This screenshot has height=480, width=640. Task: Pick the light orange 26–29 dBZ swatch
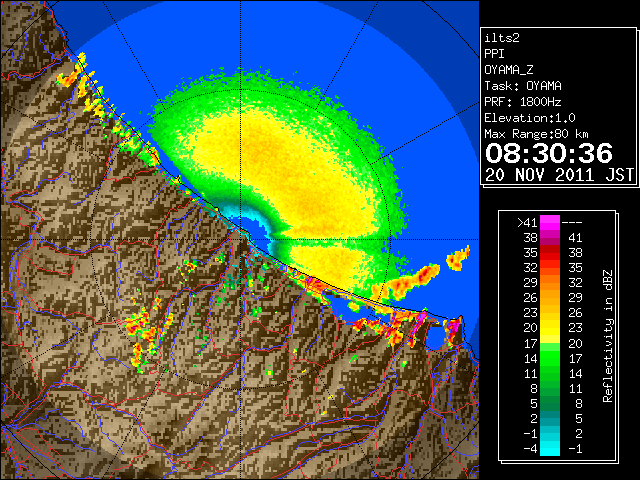click(550, 298)
